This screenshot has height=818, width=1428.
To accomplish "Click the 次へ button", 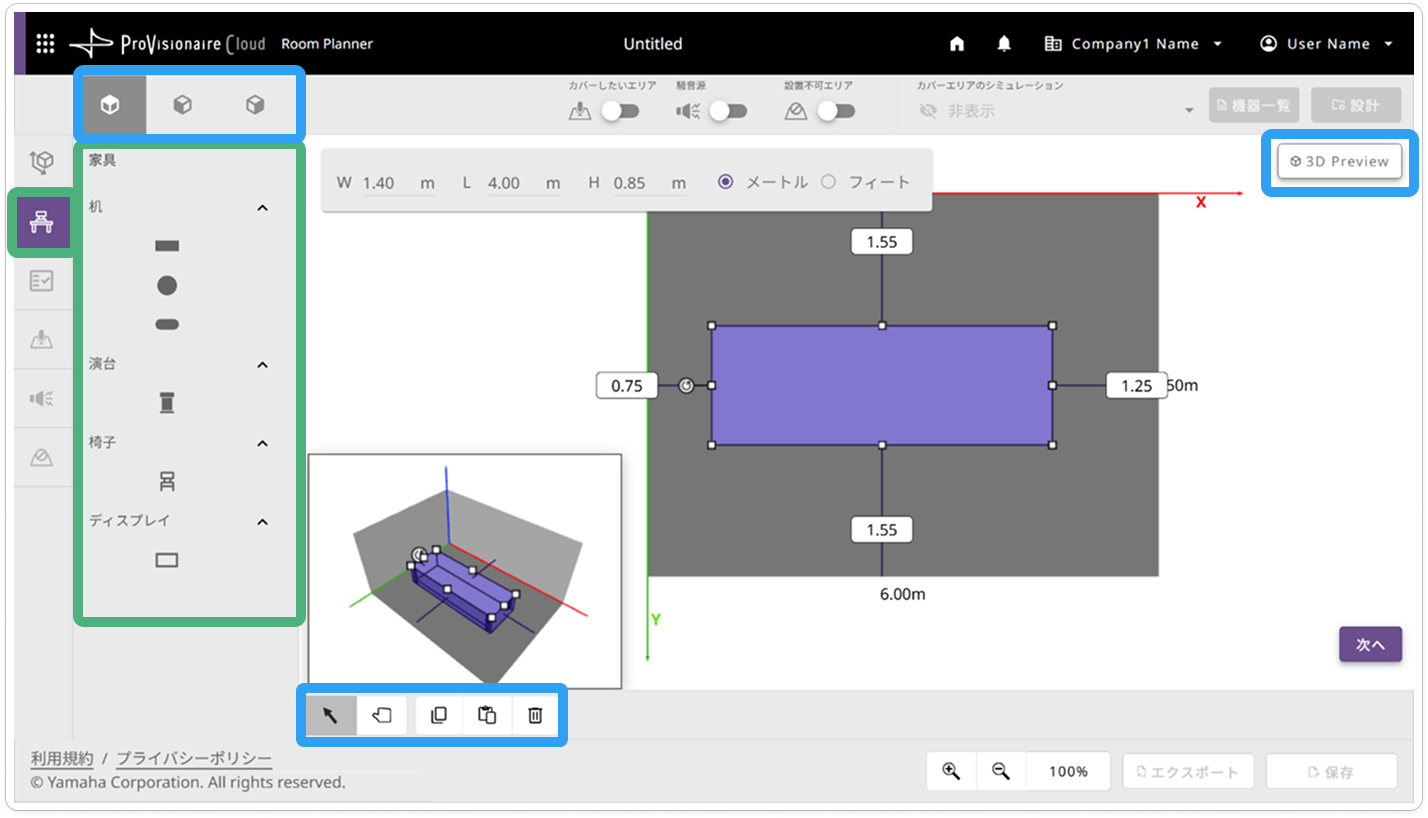I will (x=1370, y=645).
